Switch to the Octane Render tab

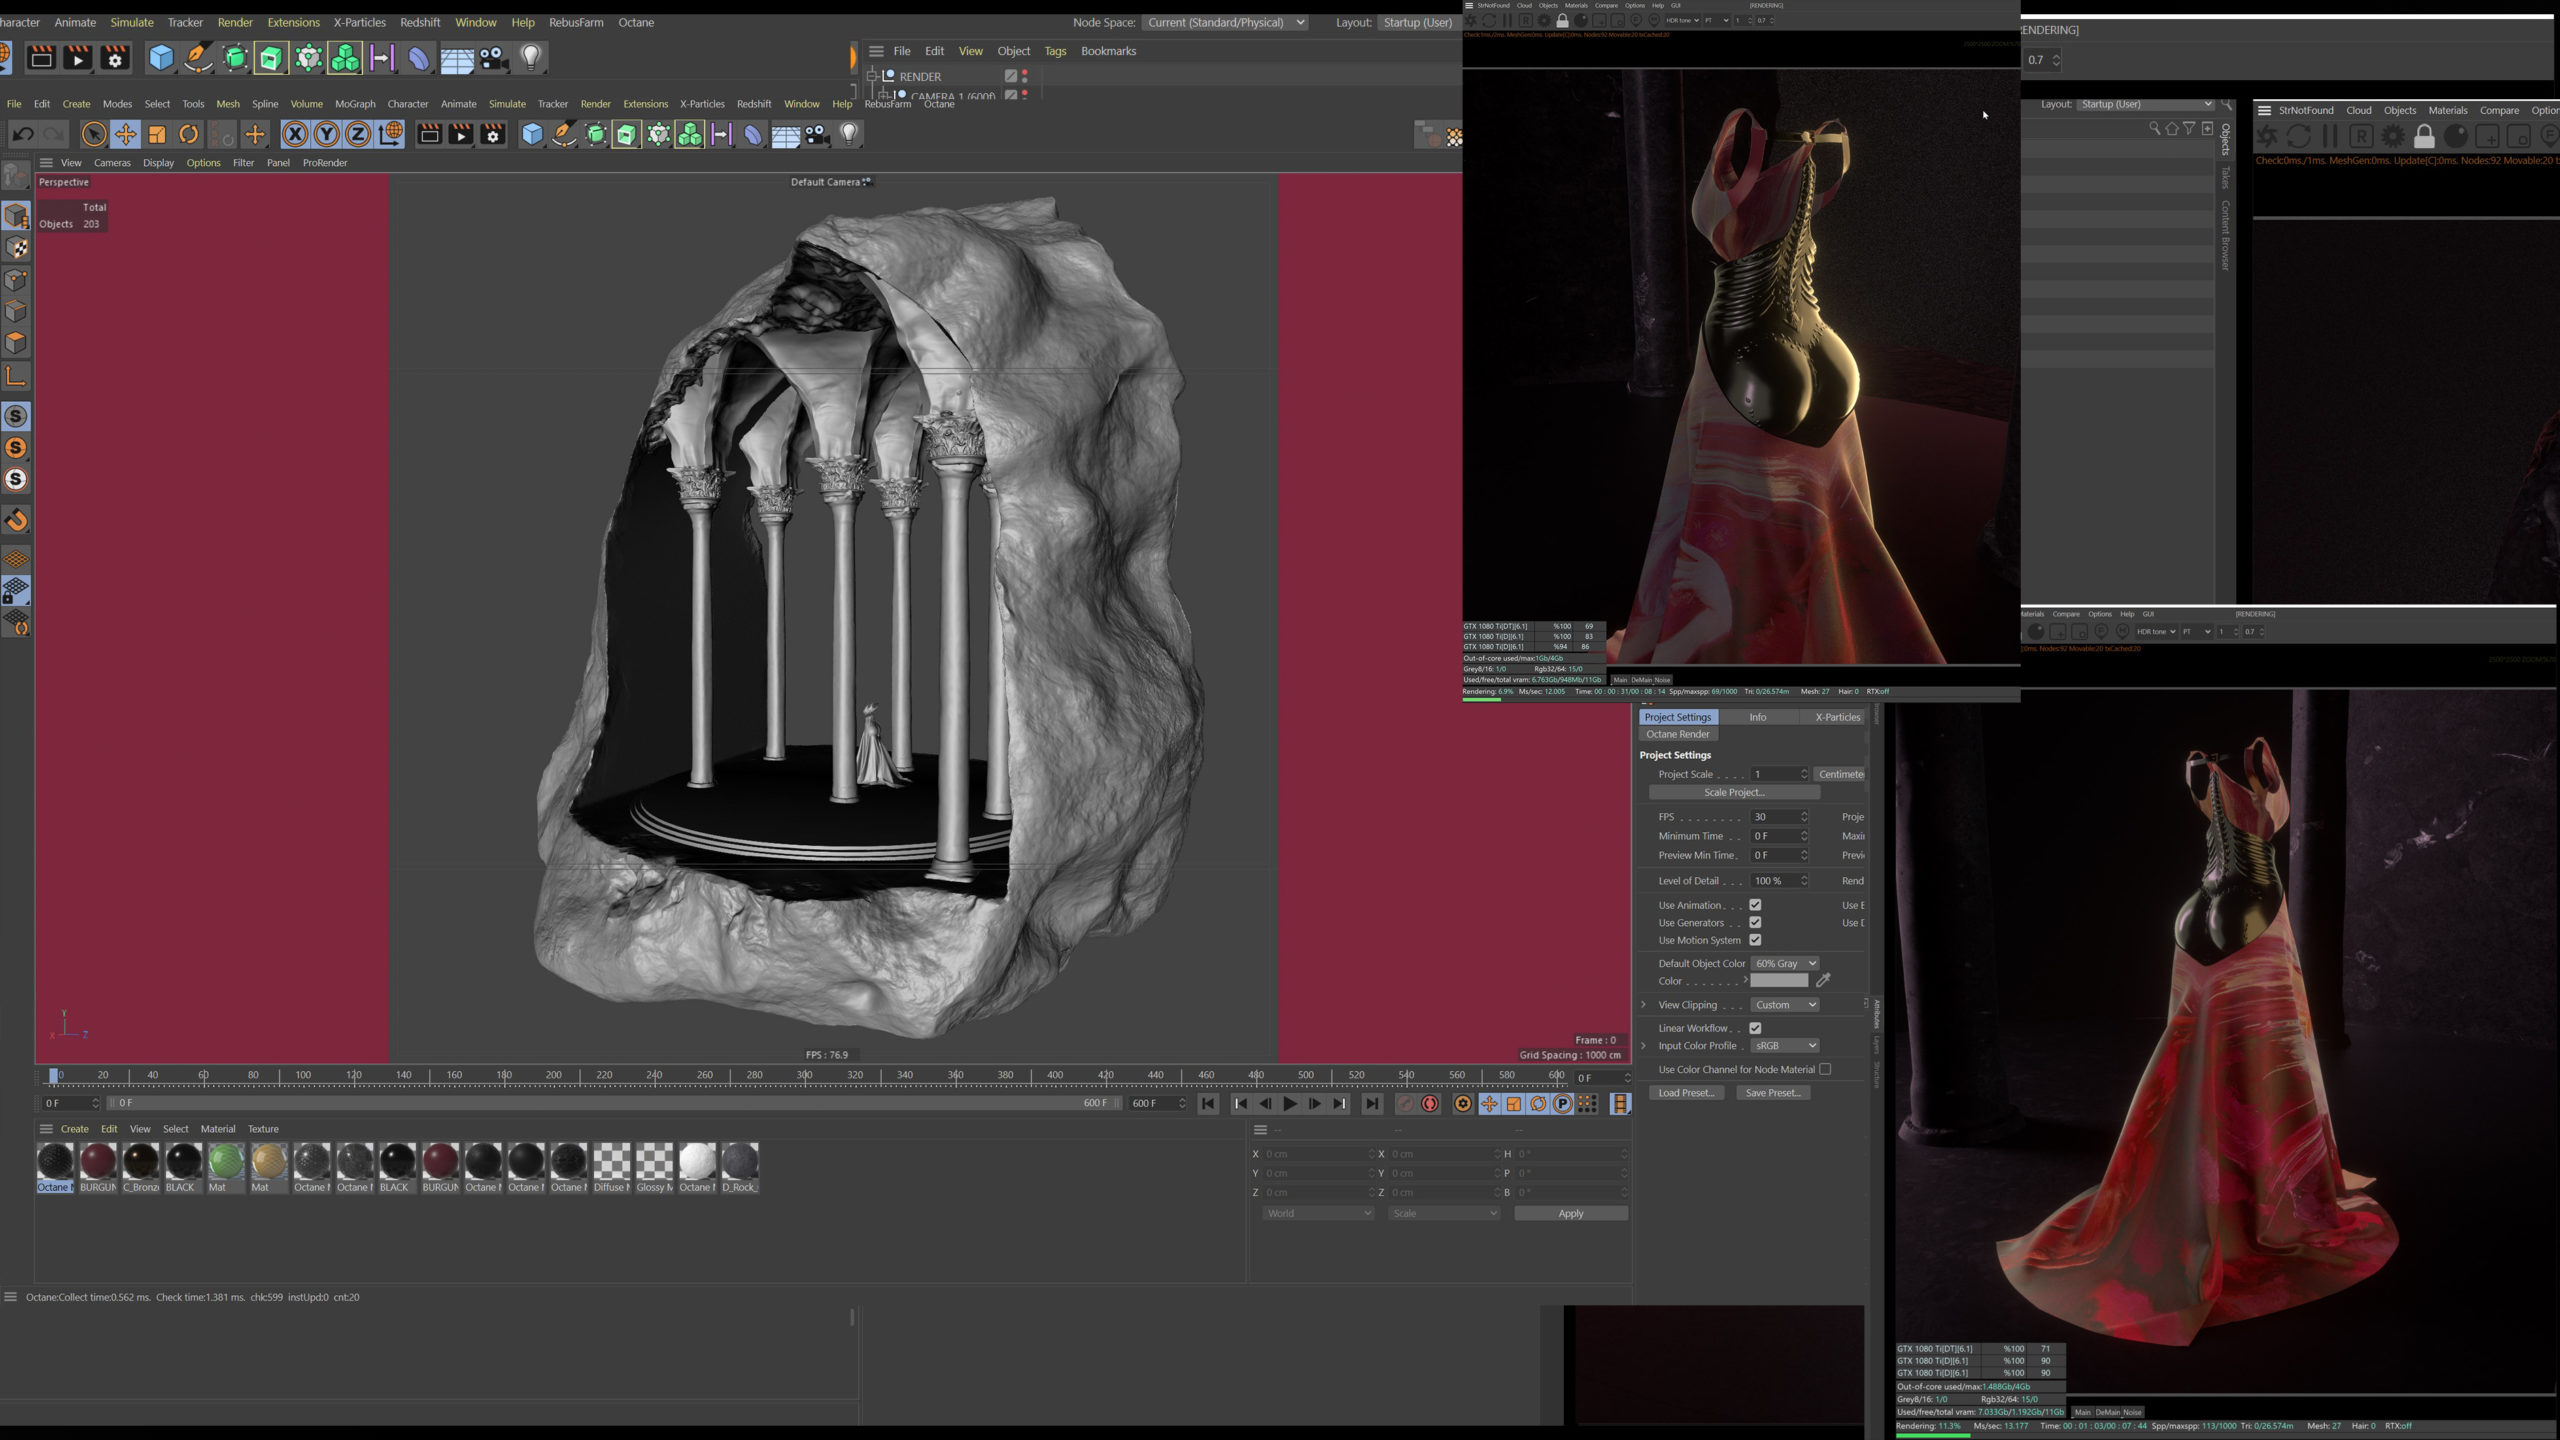point(1678,734)
